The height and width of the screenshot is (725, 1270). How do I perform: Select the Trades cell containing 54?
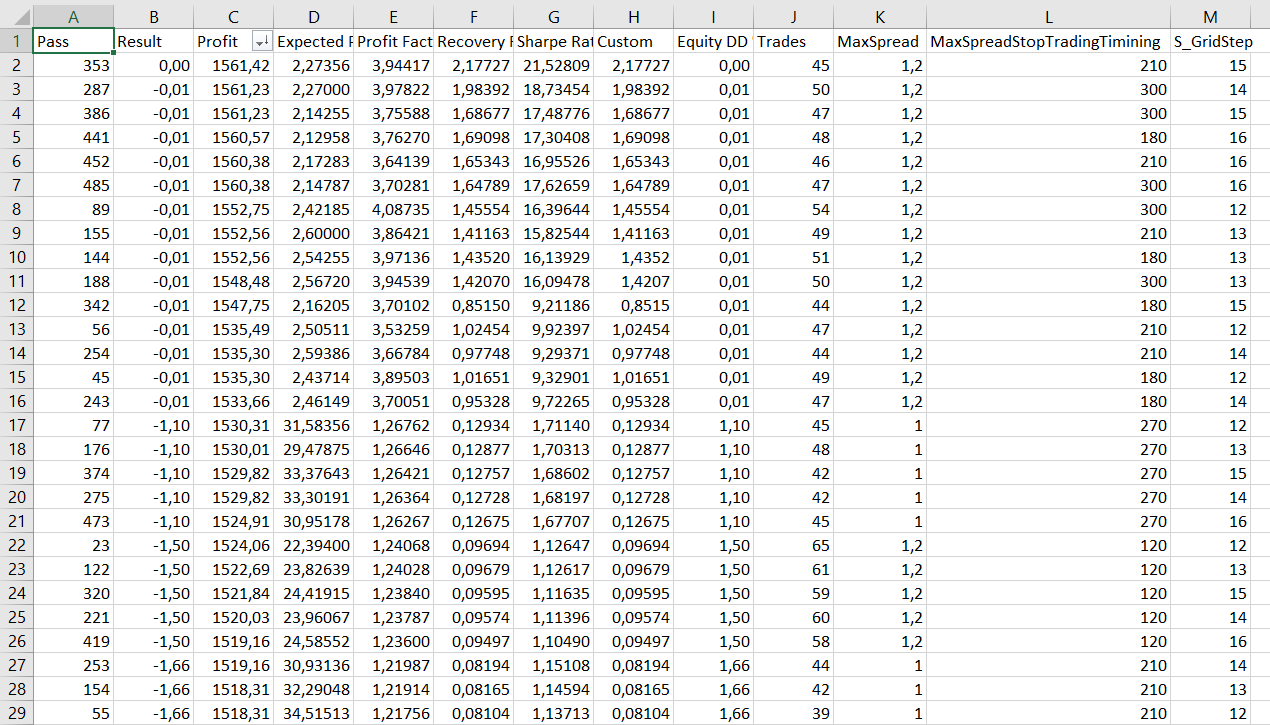(793, 209)
